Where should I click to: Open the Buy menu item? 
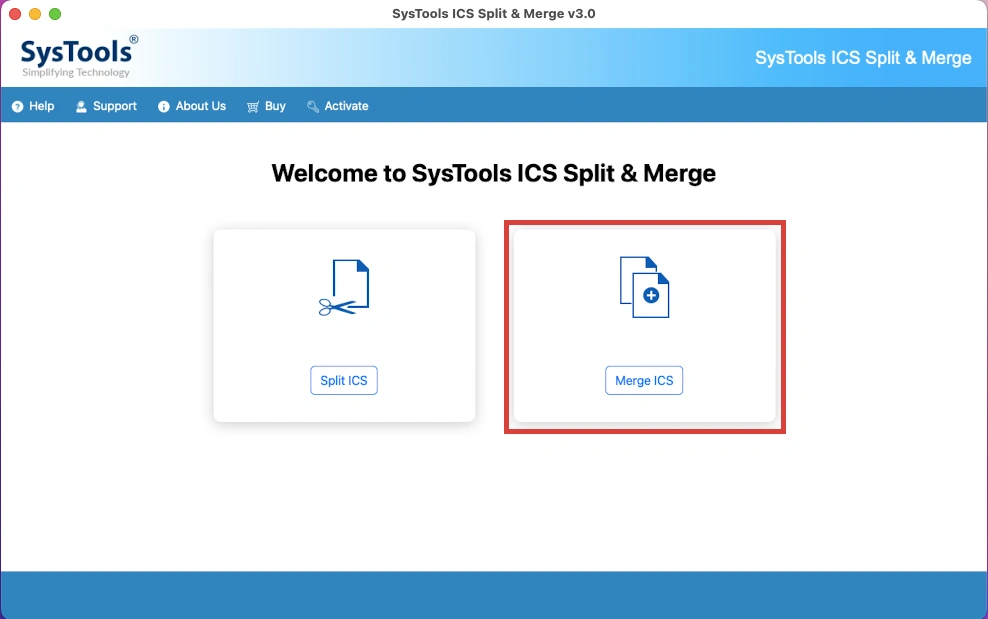266,106
